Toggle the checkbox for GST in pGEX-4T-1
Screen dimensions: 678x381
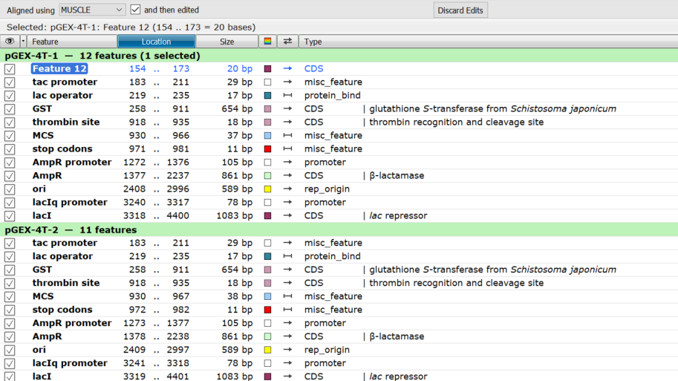pos(10,109)
